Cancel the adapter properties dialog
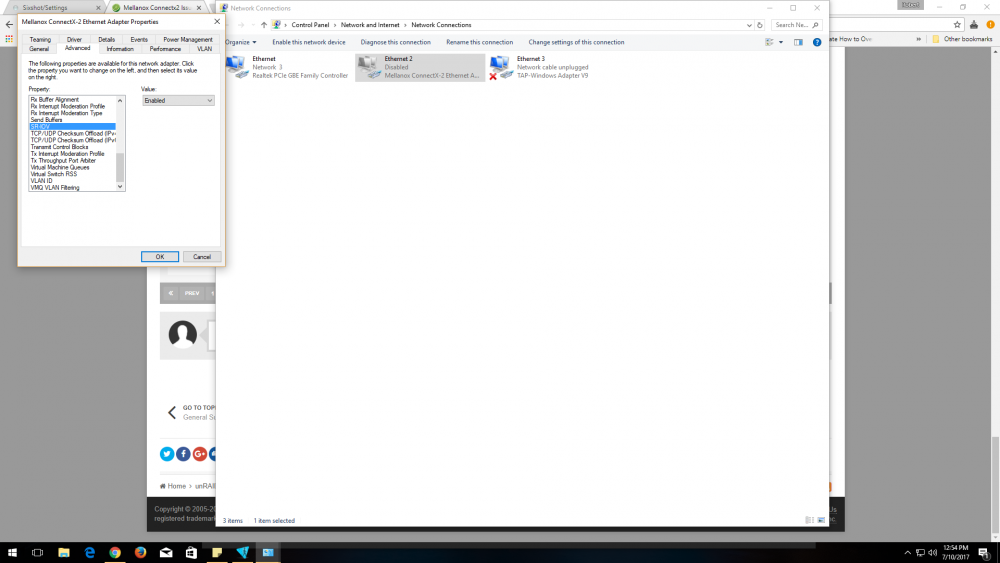This screenshot has width=1000, height=563. pyautogui.click(x=202, y=256)
